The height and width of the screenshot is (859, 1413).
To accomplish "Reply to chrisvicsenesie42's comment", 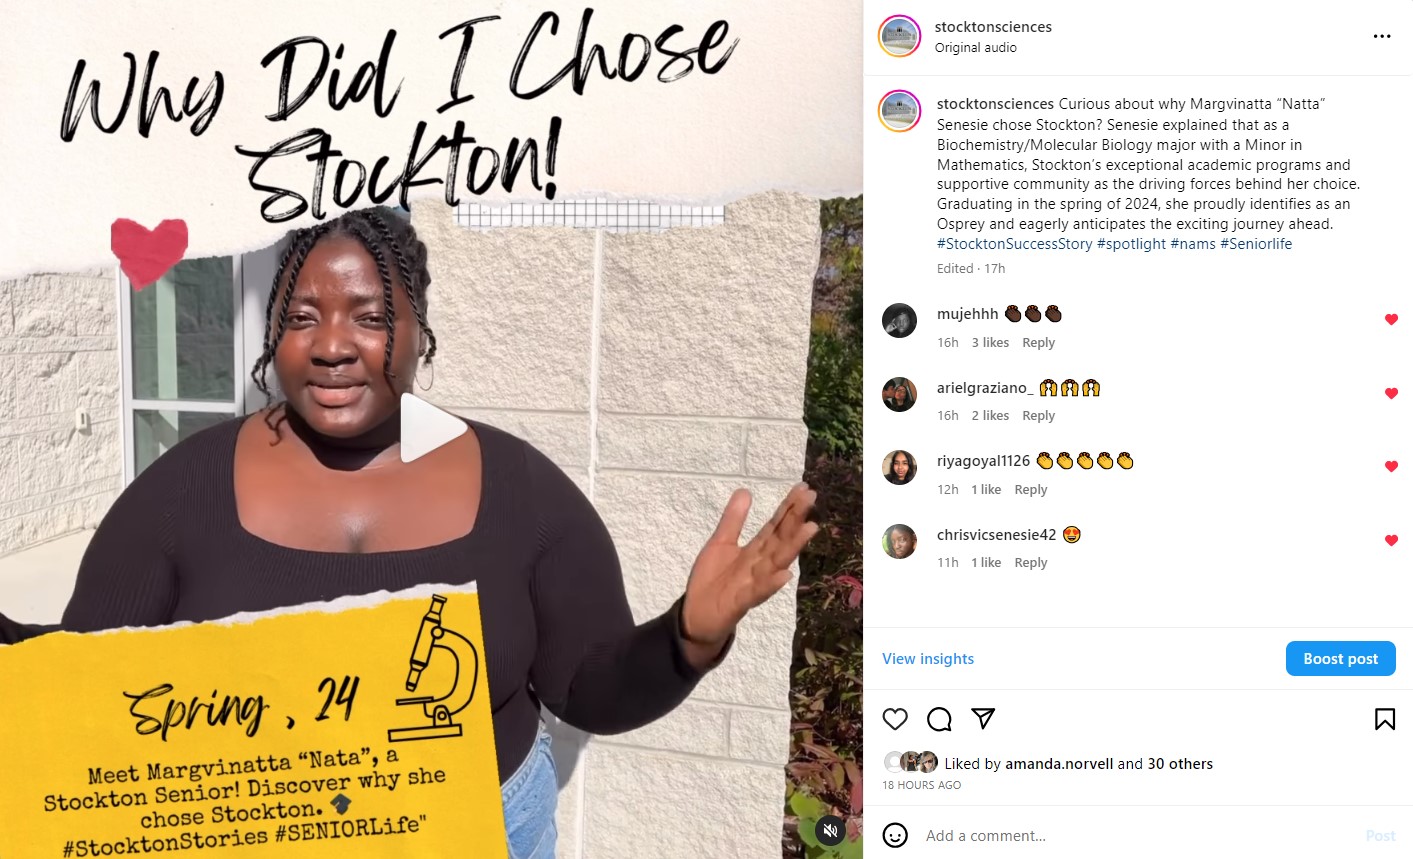I will 1031,563.
